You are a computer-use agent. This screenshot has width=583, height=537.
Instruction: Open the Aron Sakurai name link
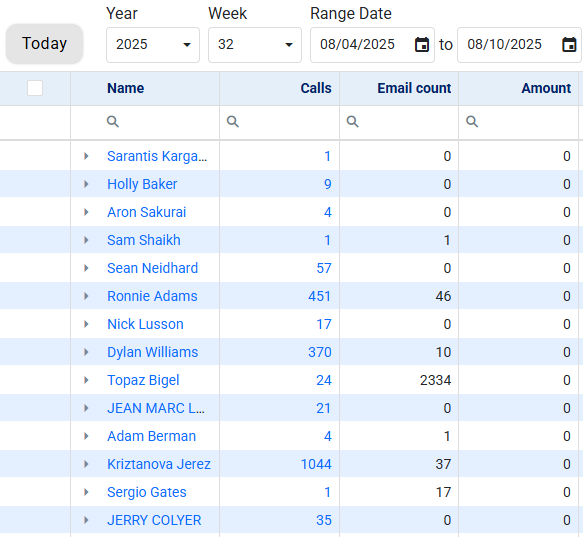click(146, 212)
